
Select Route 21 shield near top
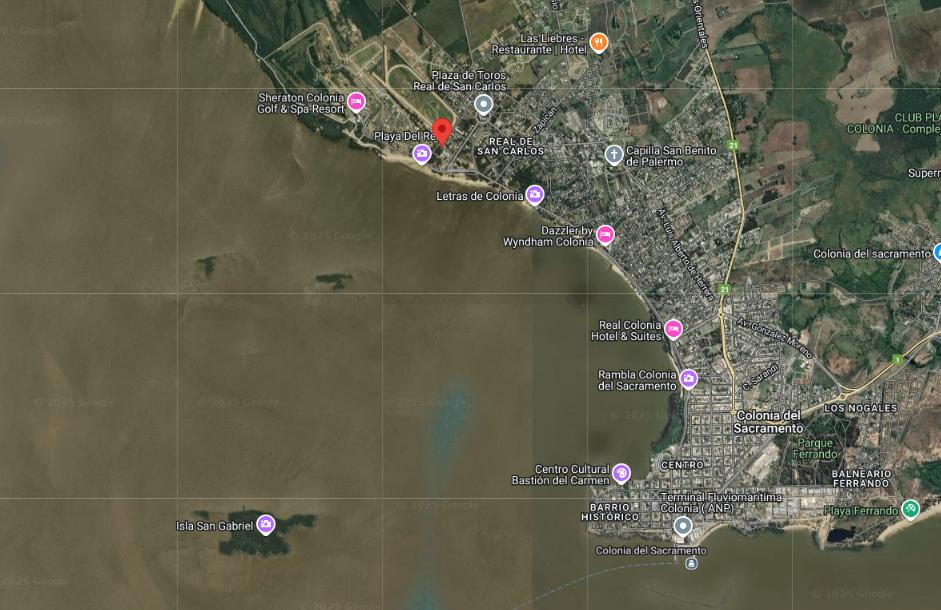[732, 145]
